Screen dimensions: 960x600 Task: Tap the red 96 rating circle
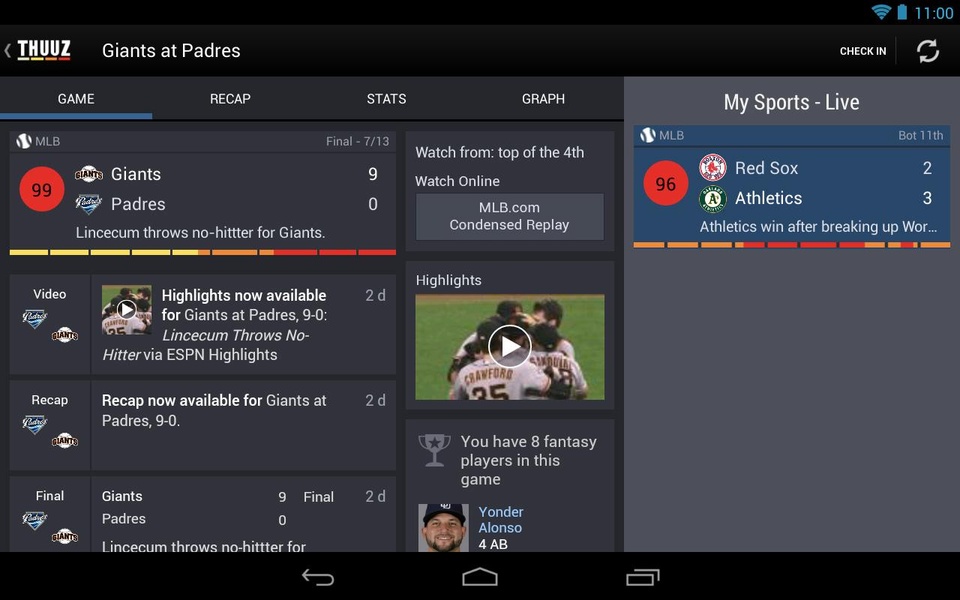tap(666, 183)
